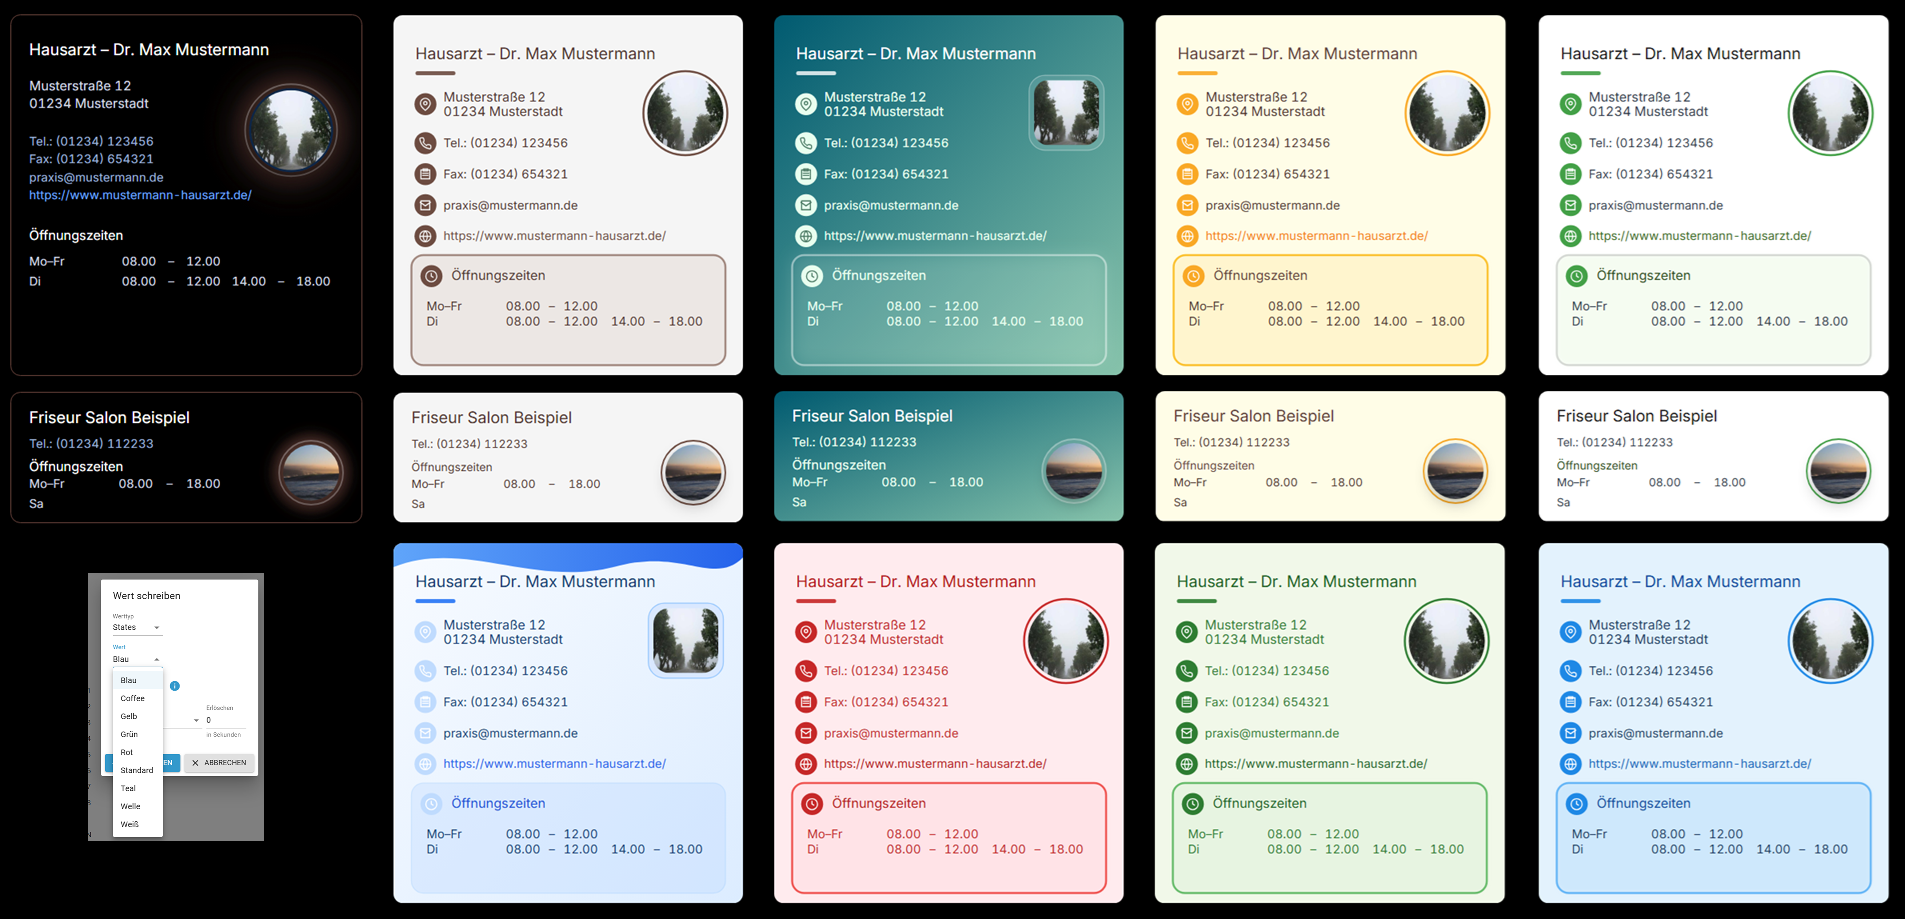Click the phone icon in brown Coffee card

pos(425,143)
